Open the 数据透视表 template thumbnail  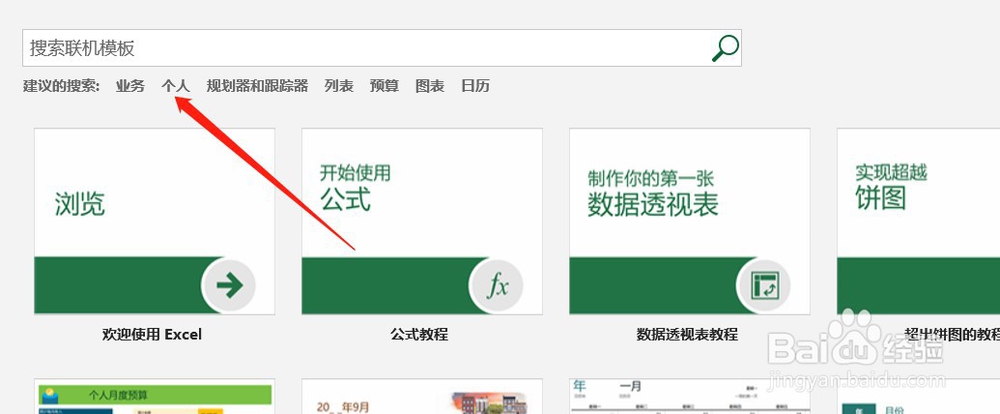click(690, 221)
